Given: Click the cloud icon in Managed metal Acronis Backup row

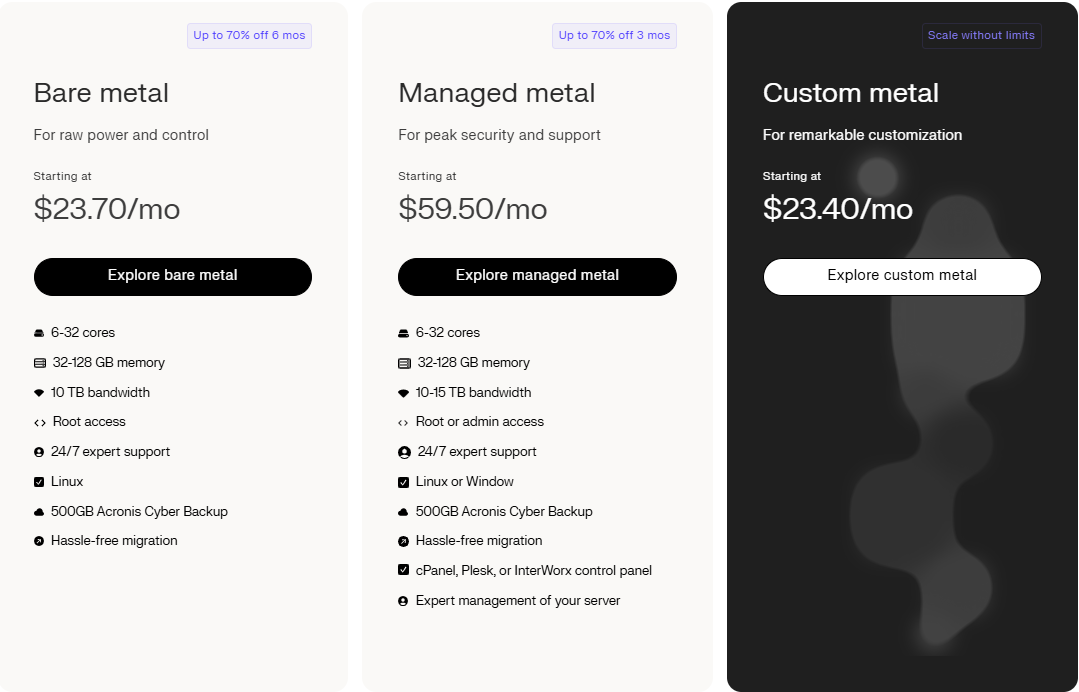Looking at the screenshot, I should 404,512.
